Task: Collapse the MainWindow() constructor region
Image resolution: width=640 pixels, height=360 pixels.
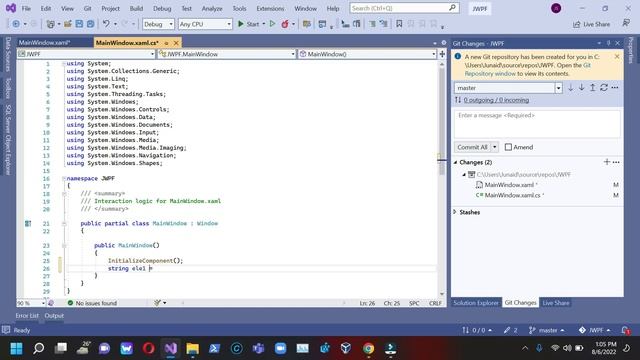Action: coord(64,245)
